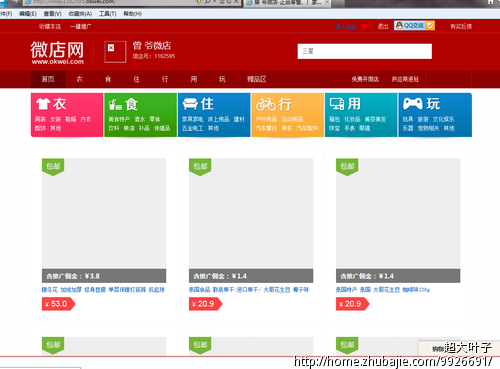
Task: Open the 食 food drink icon
Action: pos(115,105)
